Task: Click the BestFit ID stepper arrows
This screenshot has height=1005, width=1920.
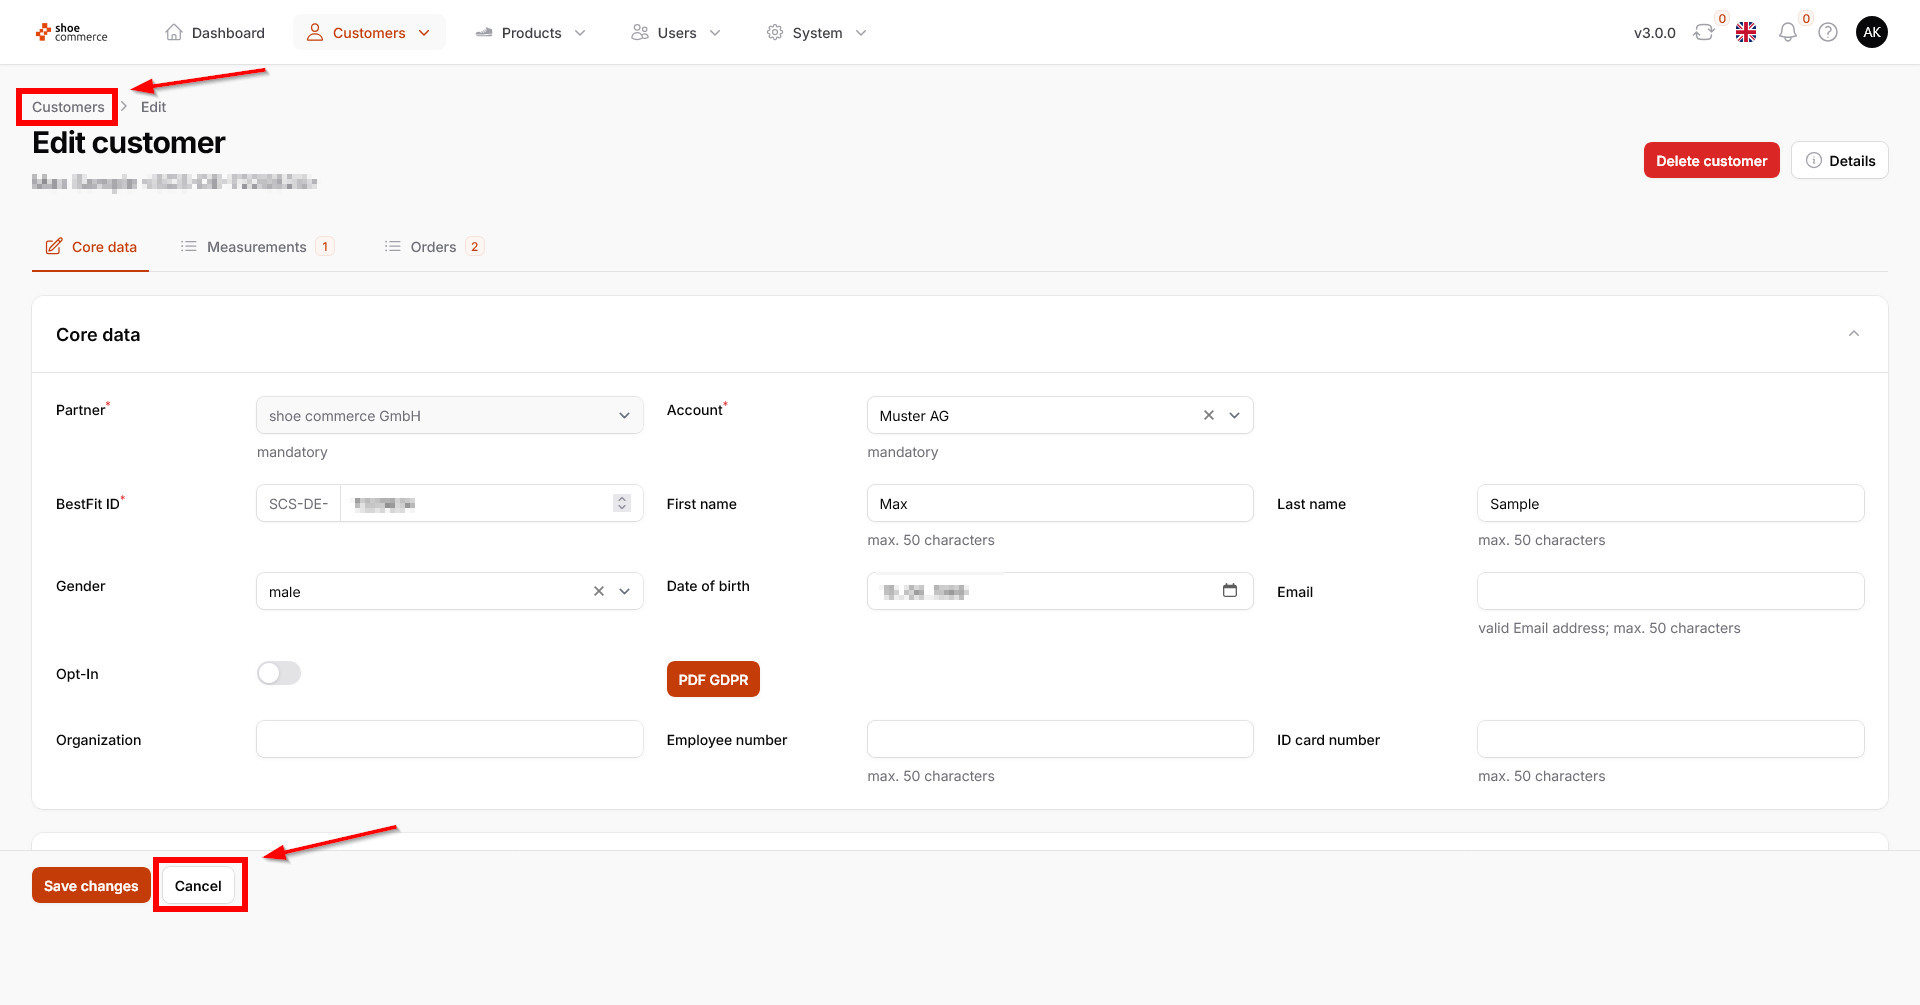Action: [622, 503]
